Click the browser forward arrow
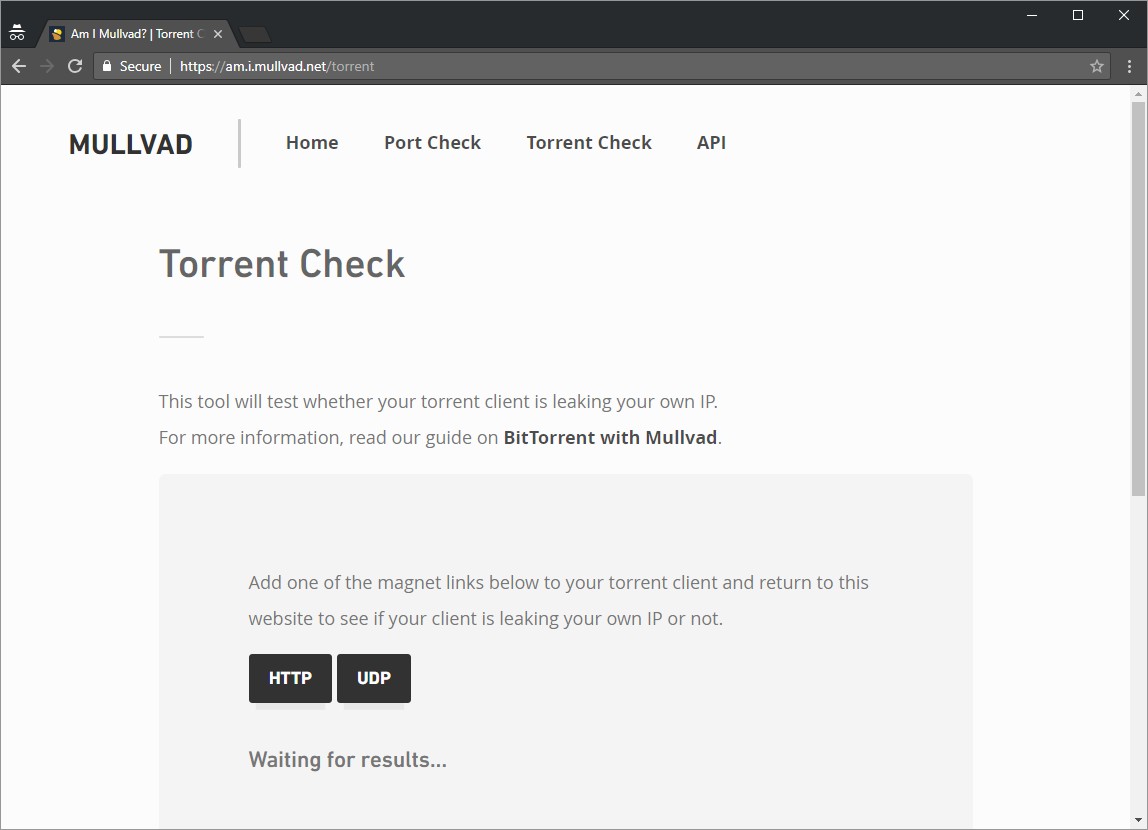This screenshot has width=1148, height=830. 47,67
